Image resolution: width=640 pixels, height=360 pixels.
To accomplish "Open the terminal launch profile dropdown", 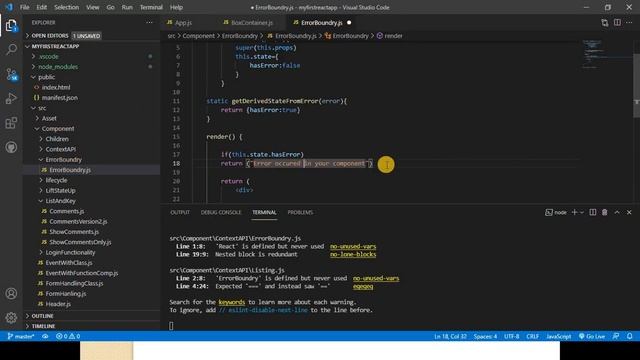I will 582,212.
